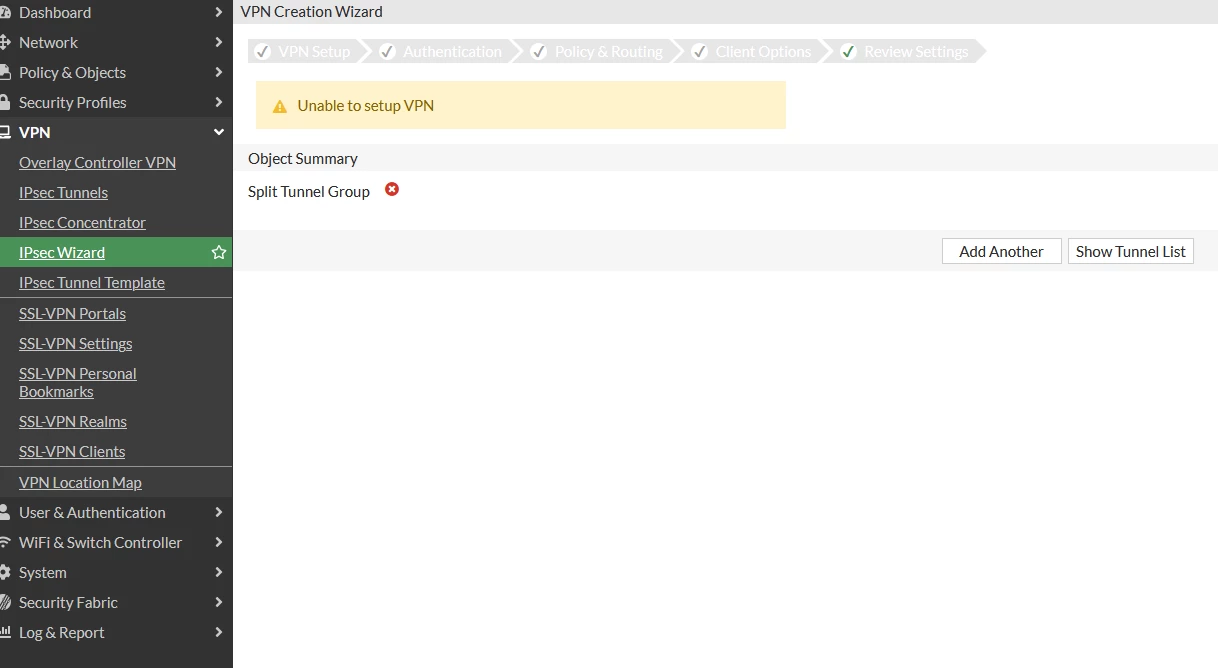Open IPsec Concentrator page

[x=82, y=223]
